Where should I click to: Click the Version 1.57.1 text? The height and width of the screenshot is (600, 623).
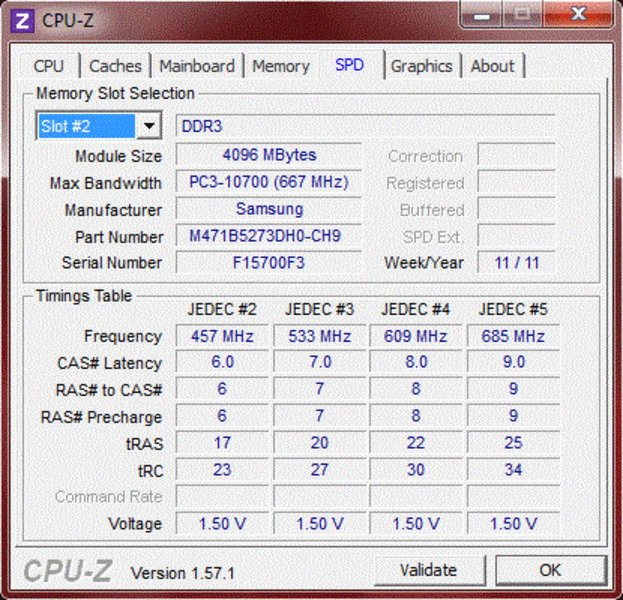click(x=183, y=573)
